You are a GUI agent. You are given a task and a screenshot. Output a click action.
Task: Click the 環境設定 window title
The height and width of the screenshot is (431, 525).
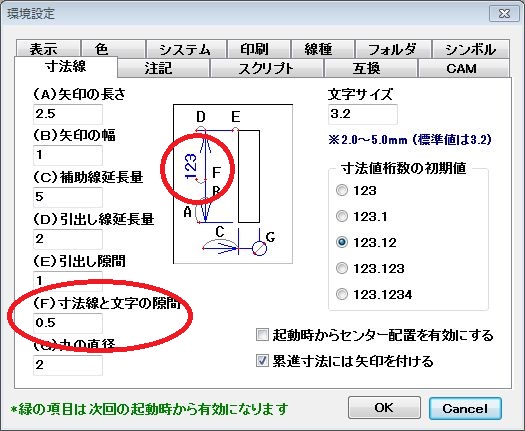[31, 14]
